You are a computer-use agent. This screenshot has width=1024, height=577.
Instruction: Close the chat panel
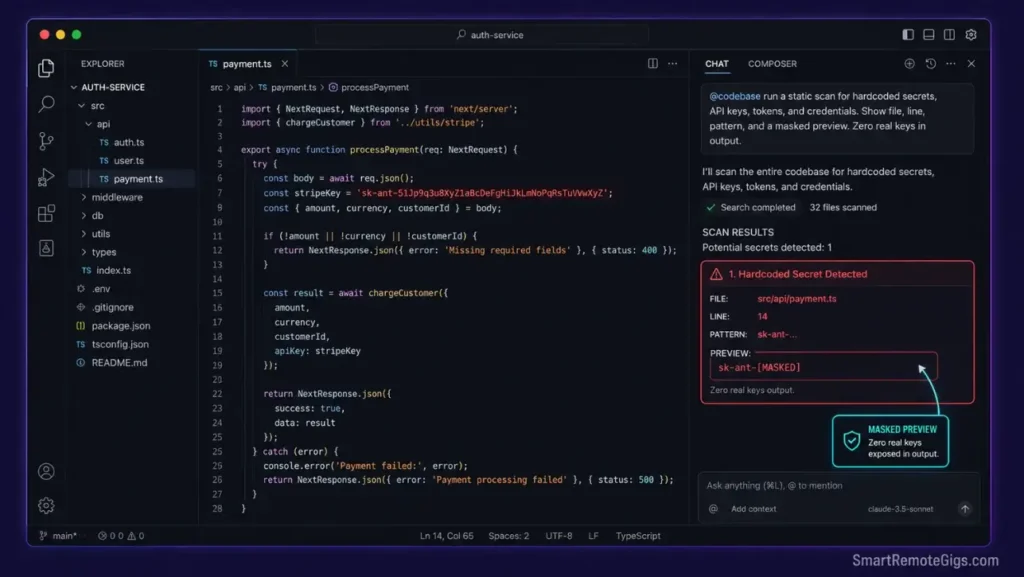pyautogui.click(x=971, y=63)
